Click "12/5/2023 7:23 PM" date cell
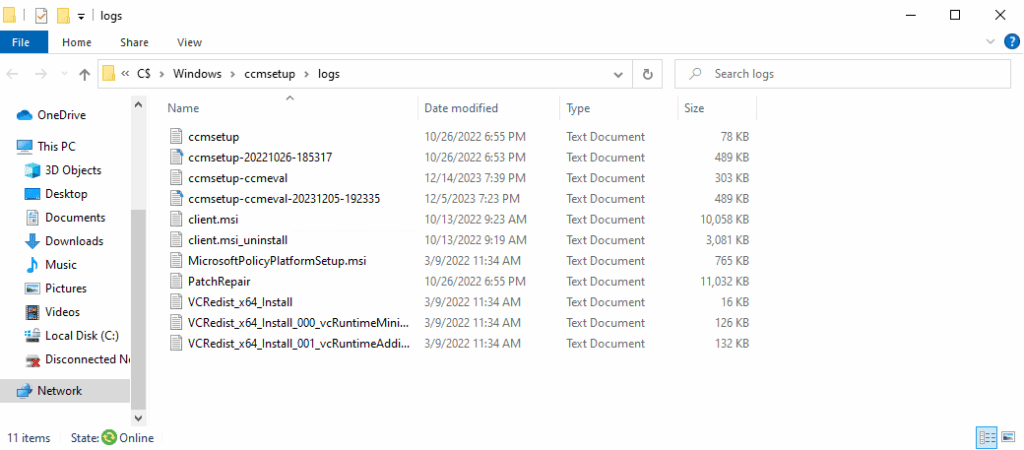The height and width of the screenshot is (450, 1024). (472, 199)
